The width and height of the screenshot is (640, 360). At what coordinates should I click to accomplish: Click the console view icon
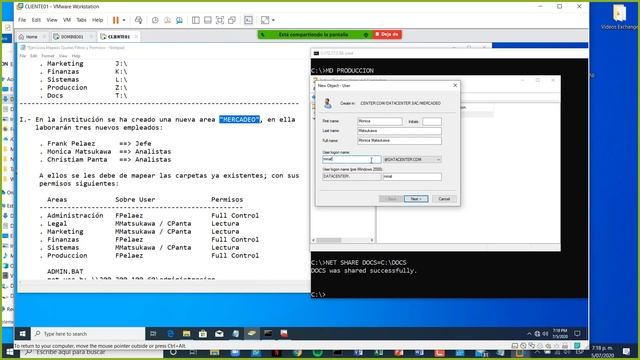coord(248,20)
